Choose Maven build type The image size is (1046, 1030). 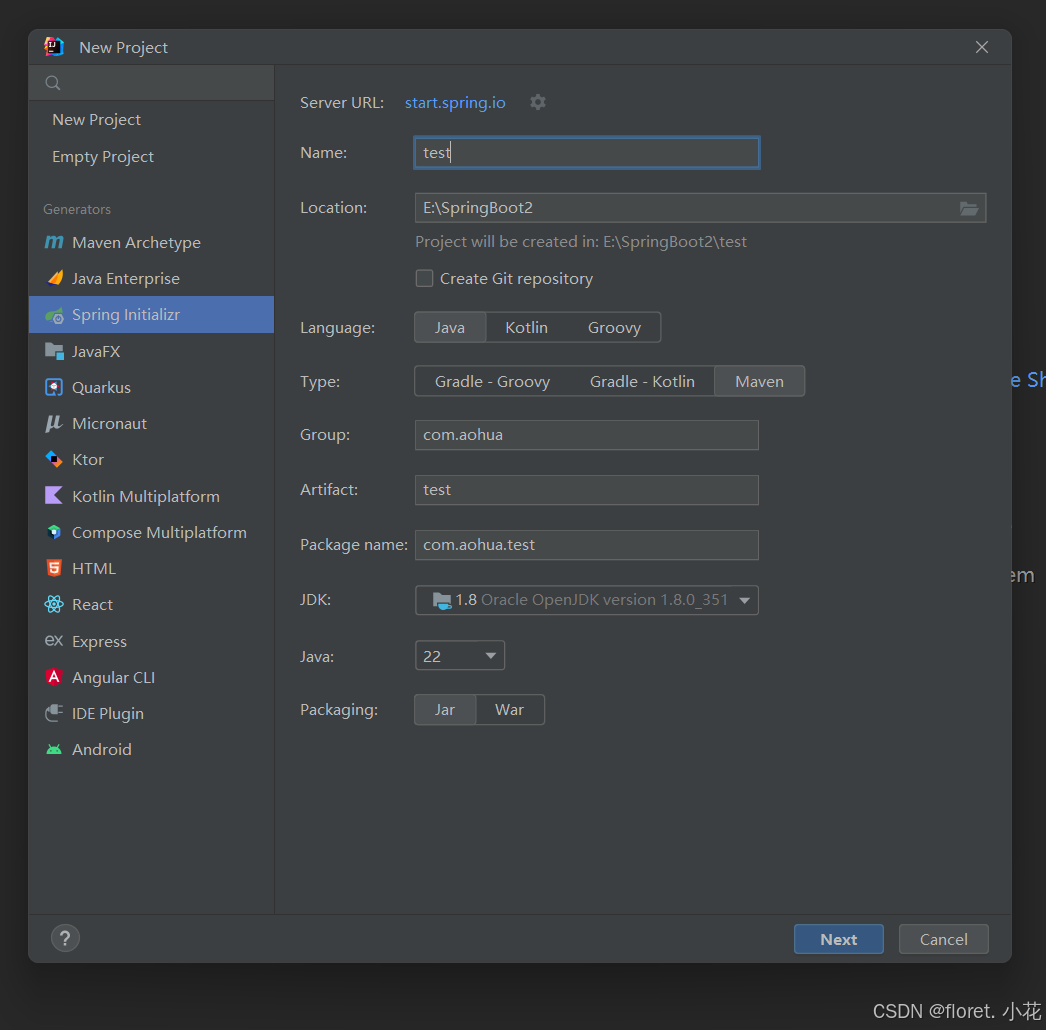[x=759, y=382]
